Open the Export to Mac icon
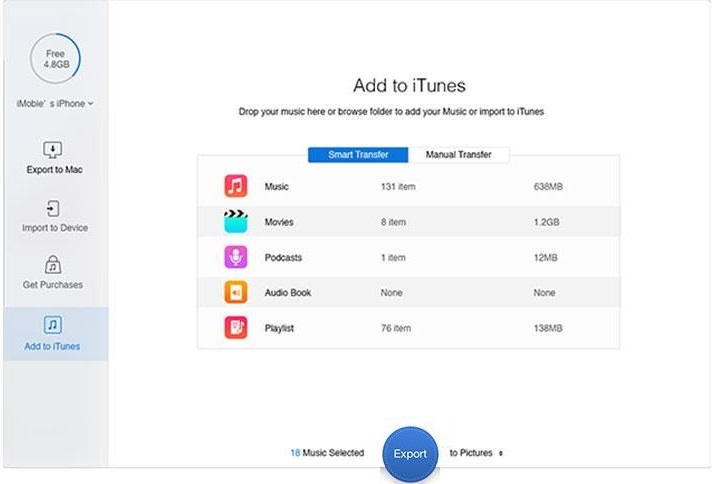712x484 pixels. (53, 149)
